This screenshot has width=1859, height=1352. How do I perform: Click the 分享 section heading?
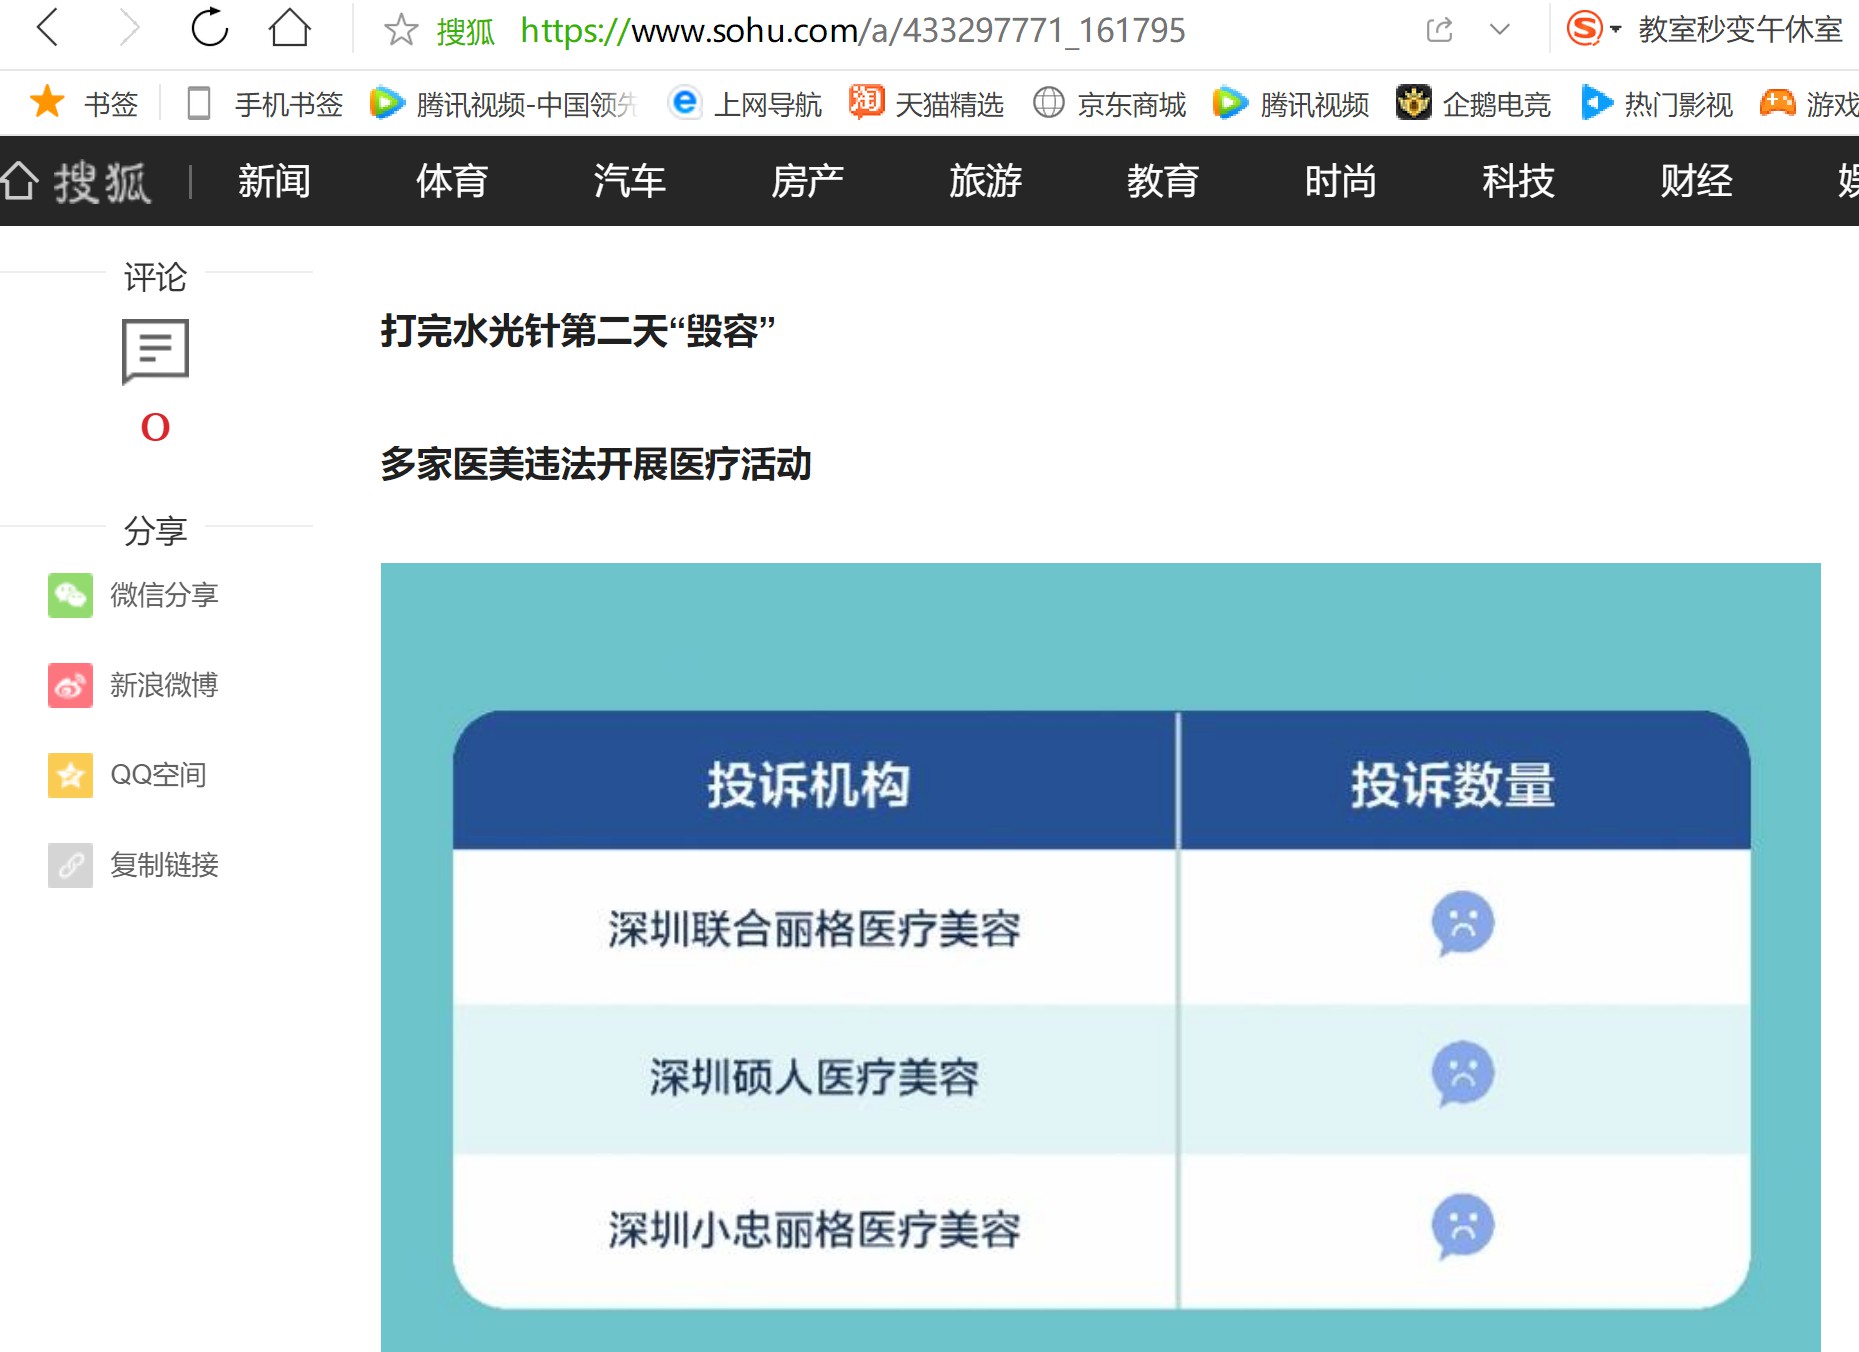tap(155, 530)
